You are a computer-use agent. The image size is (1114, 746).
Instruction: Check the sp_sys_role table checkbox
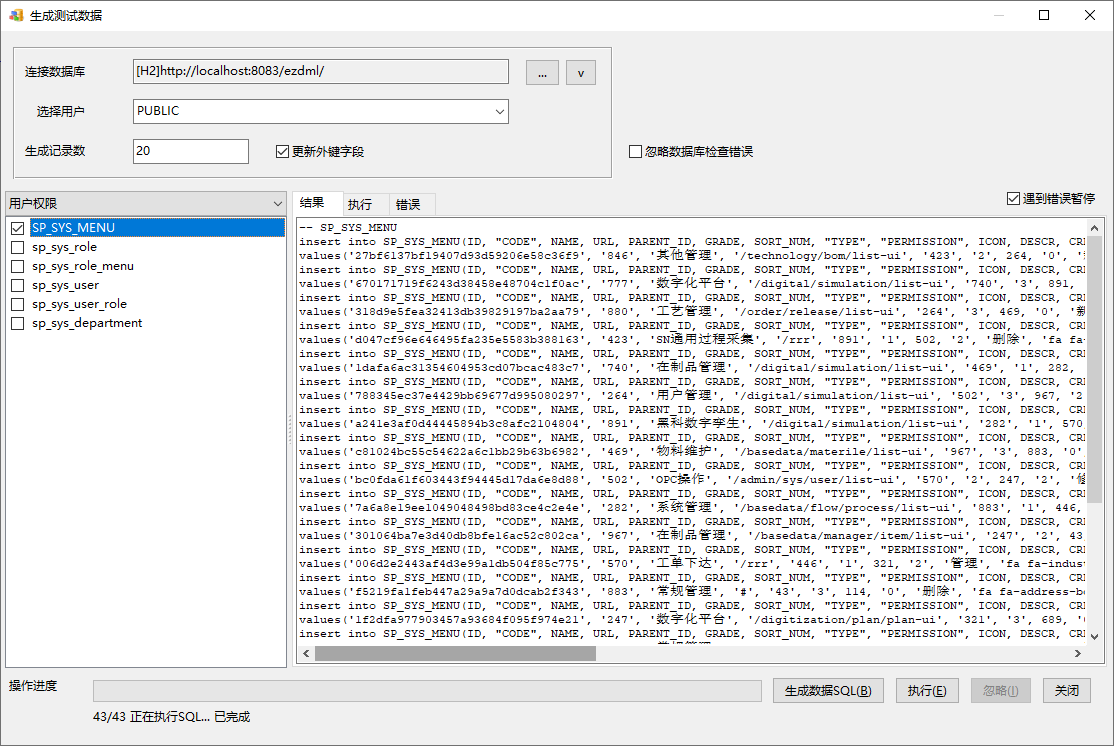click(x=18, y=247)
